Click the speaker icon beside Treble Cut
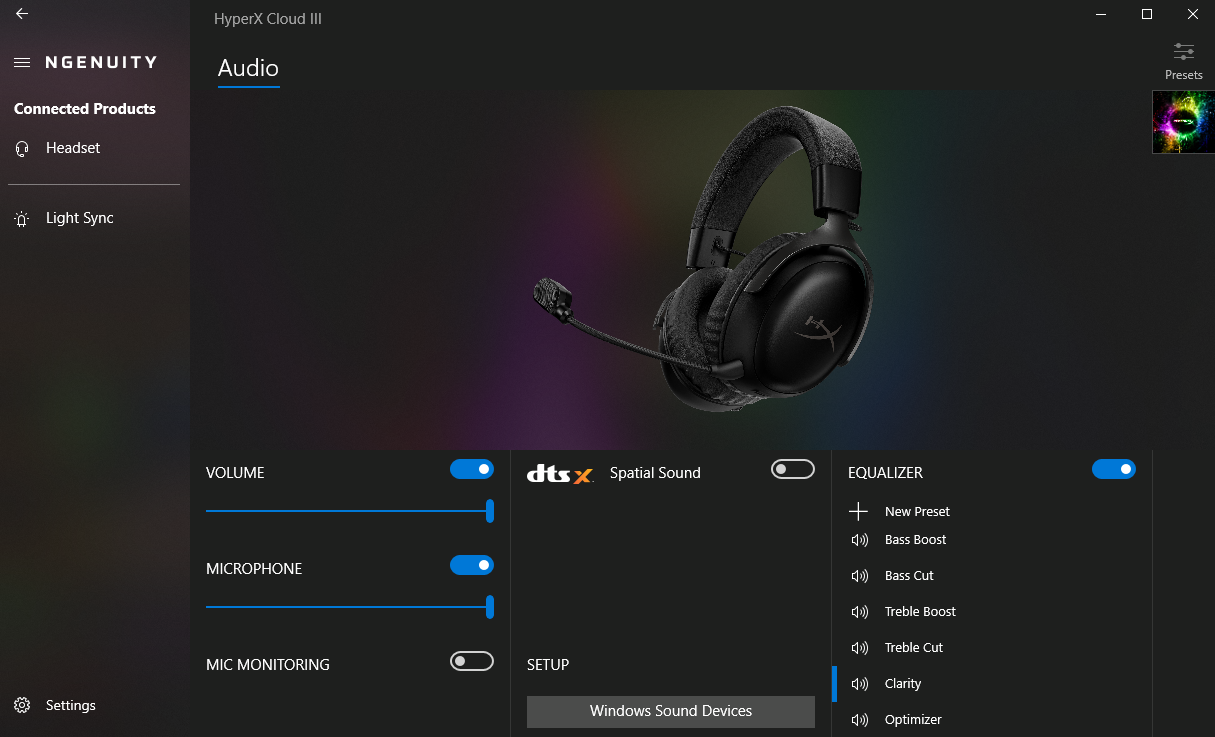1215x737 pixels. tap(859, 648)
